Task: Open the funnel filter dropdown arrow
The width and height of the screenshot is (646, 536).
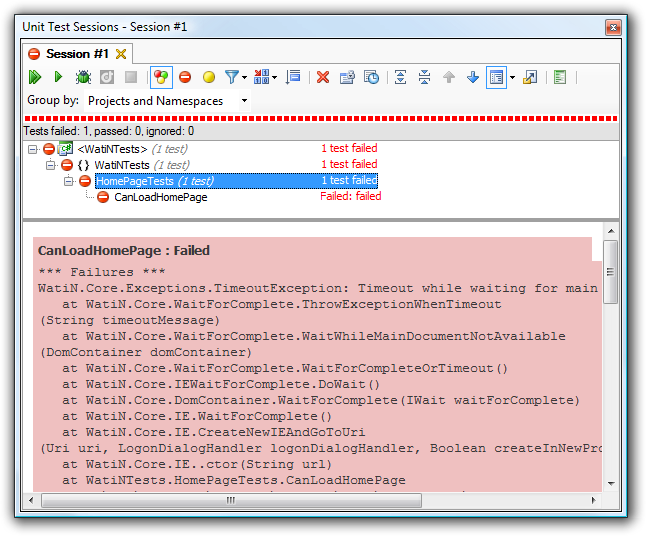Action: pos(244,77)
